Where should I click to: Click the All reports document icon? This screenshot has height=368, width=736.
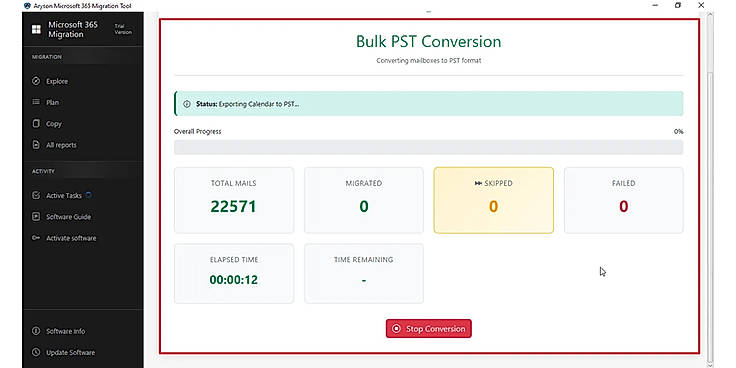click(x=36, y=145)
